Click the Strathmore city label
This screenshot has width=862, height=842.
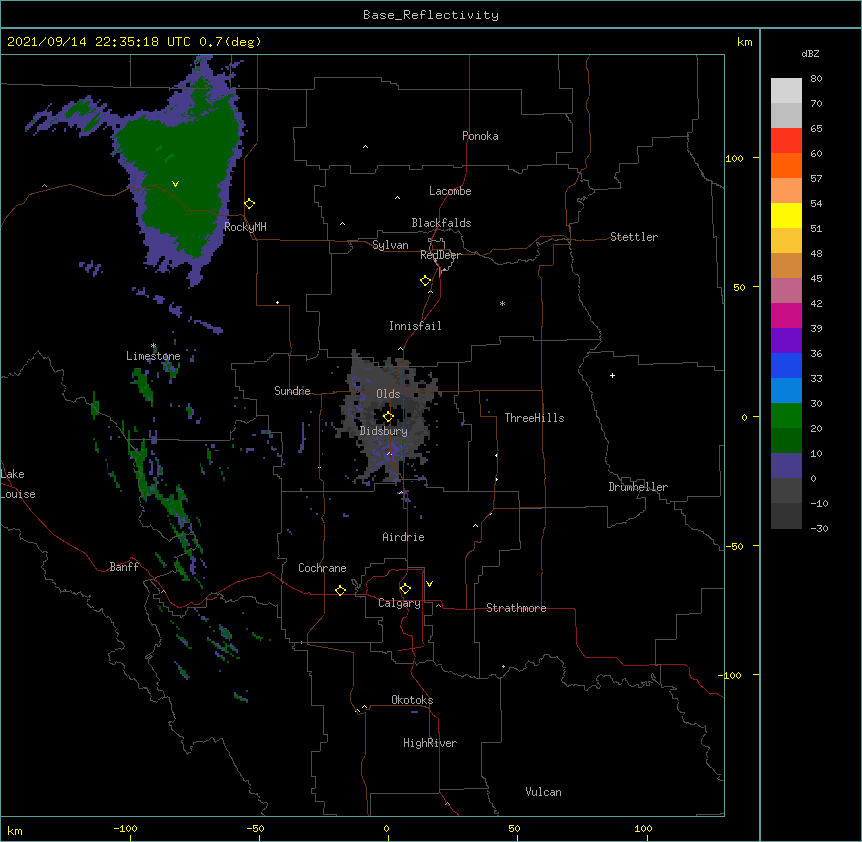(516, 608)
